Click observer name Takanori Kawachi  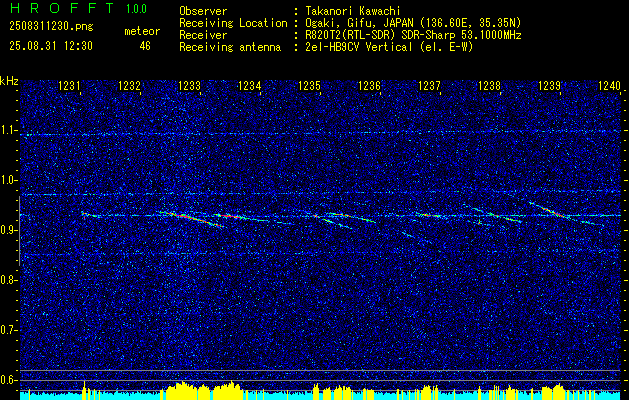pyautogui.click(x=352, y=12)
